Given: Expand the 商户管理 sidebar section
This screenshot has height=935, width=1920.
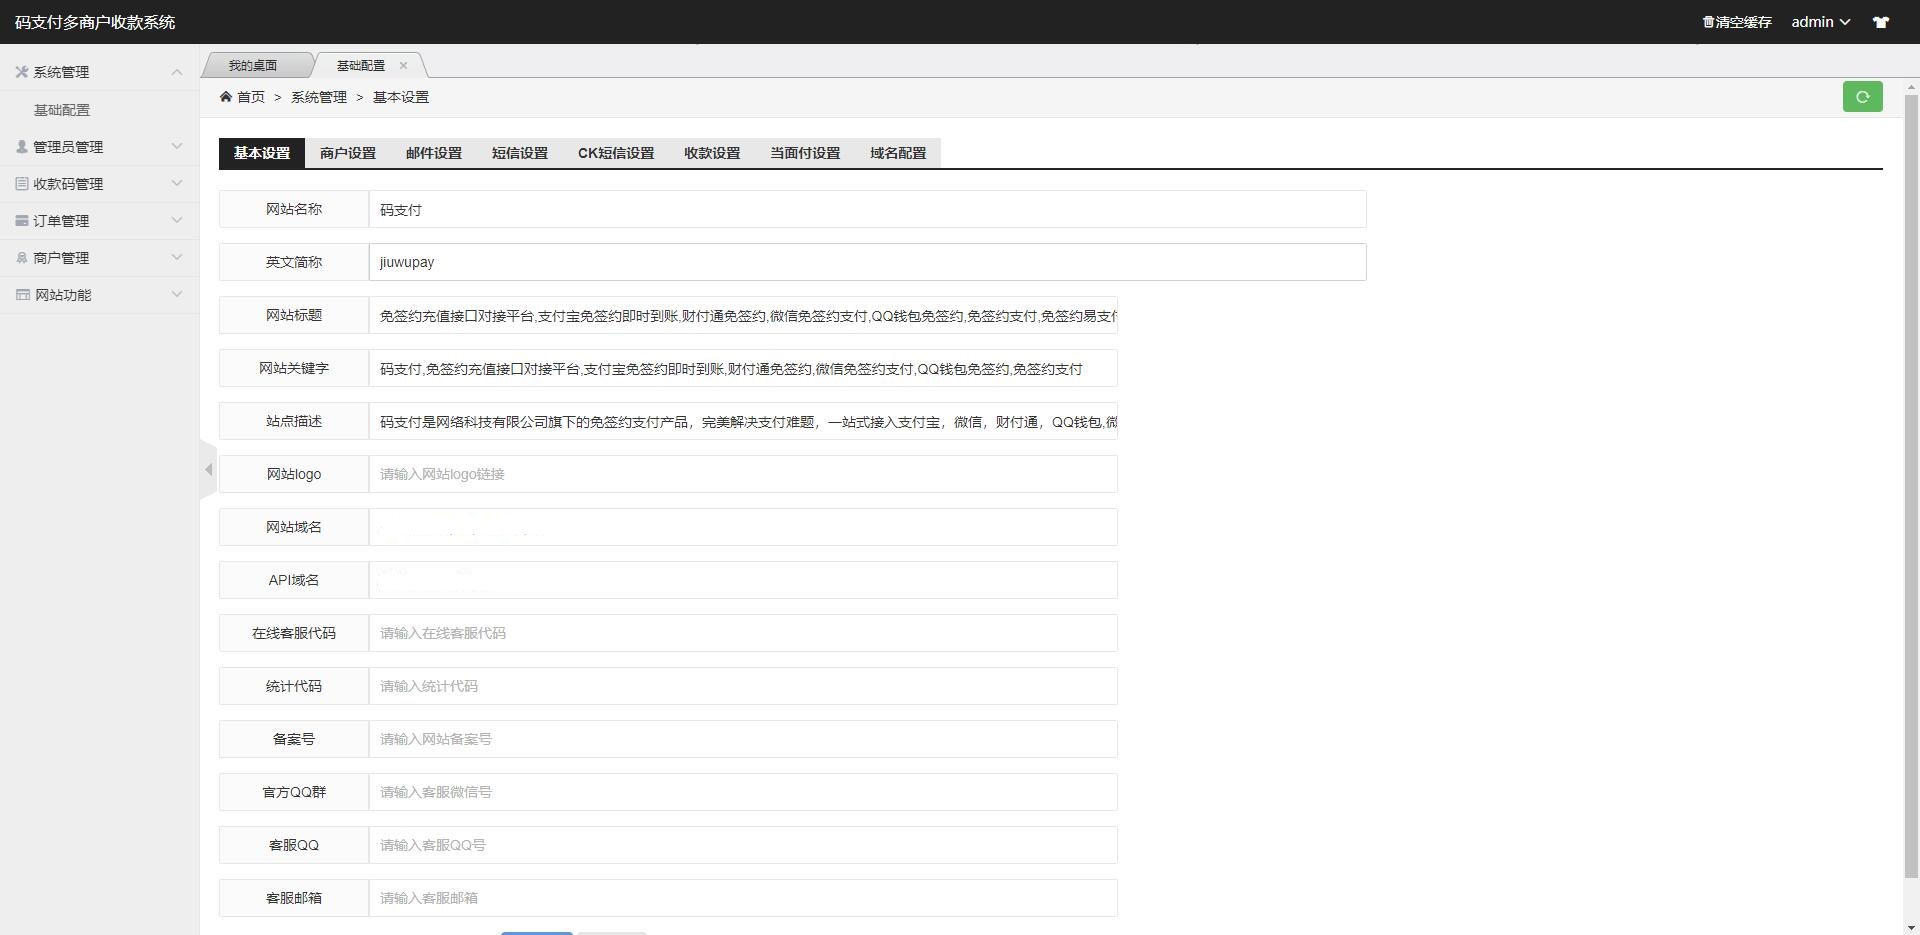Looking at the screenshot, I should (x=100, y=258).
